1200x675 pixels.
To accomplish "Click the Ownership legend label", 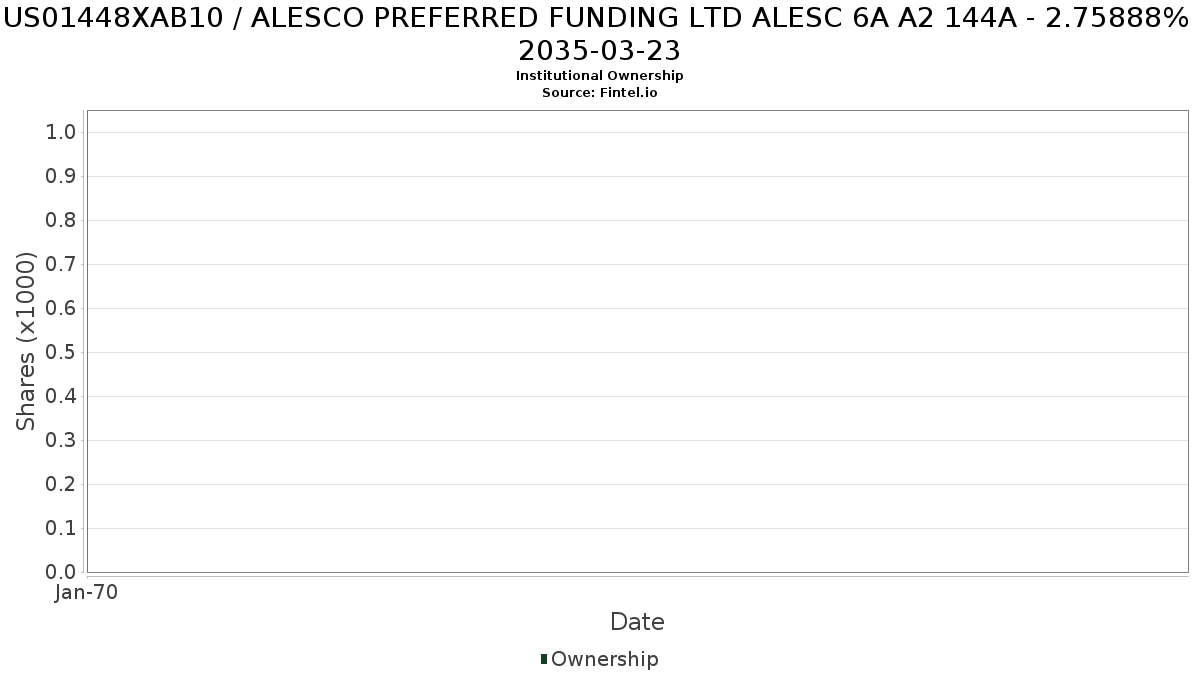I will coord(604,659).
